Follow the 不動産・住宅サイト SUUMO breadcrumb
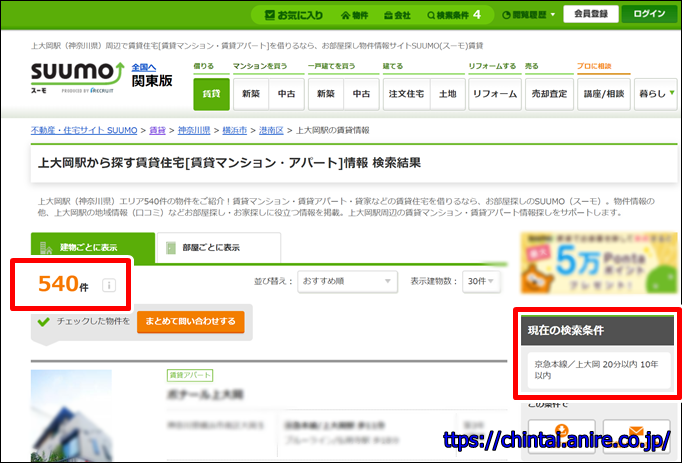 [x=84, y=130]
